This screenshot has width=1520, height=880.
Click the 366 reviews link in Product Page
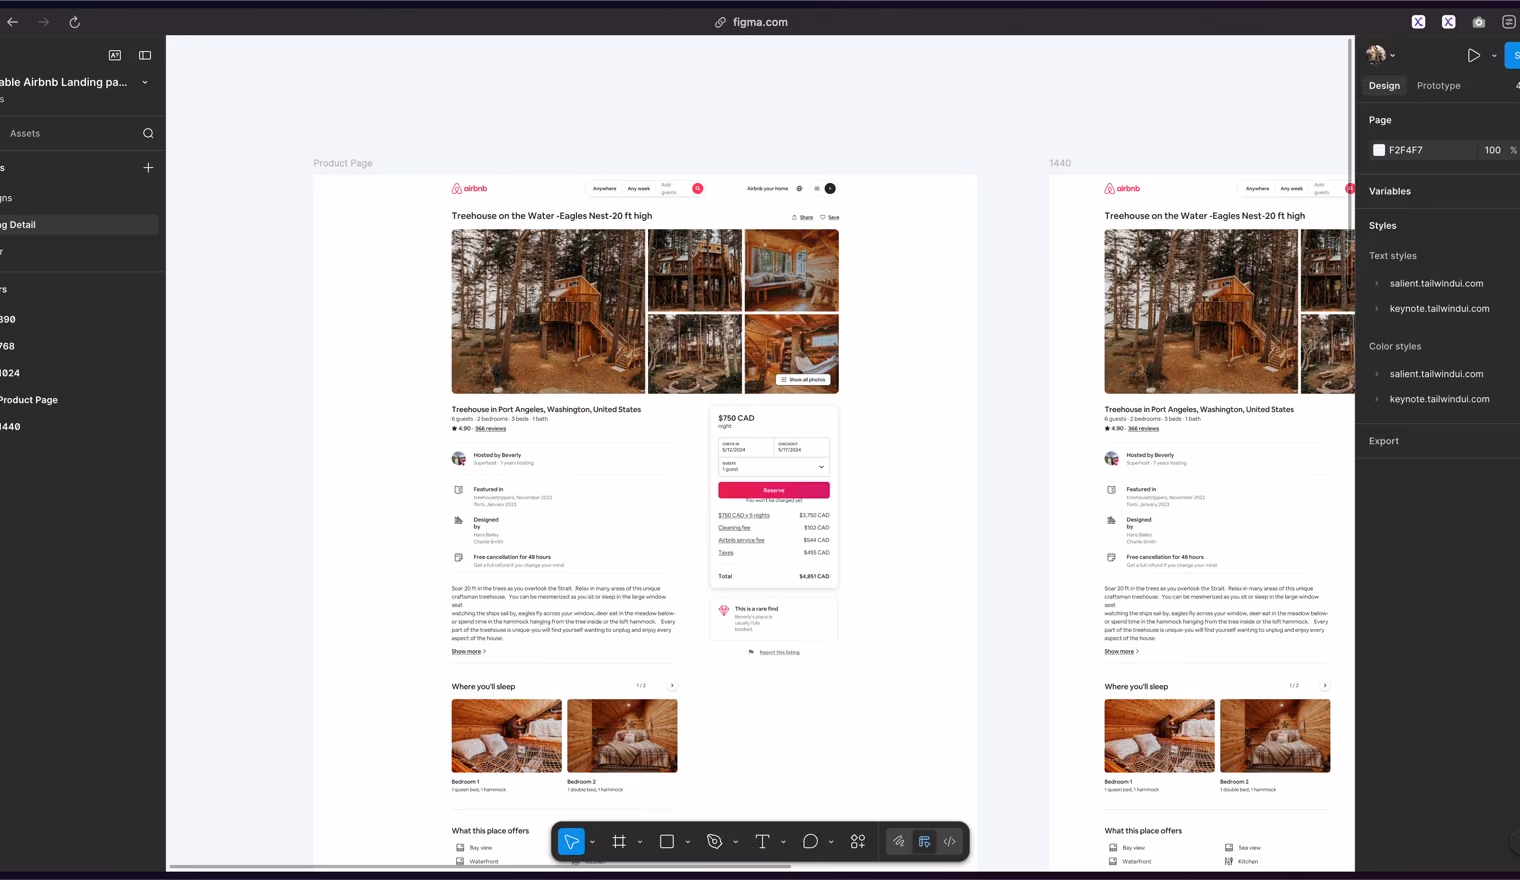[x=490, y=429]
